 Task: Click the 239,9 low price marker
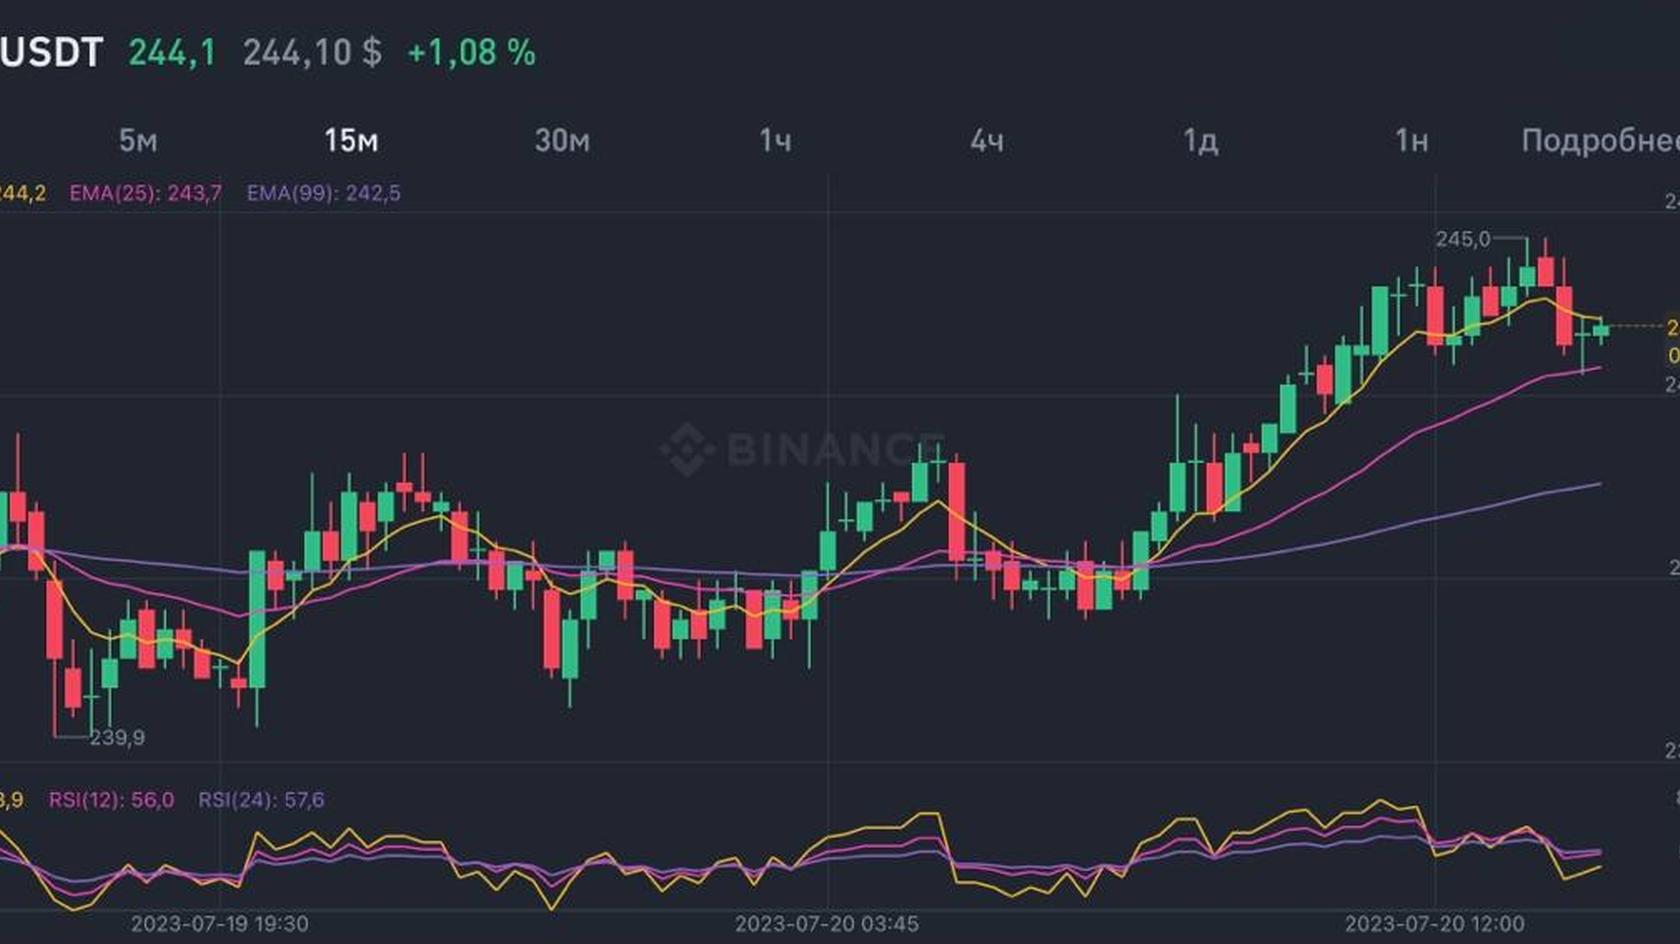tap(117, 738)
